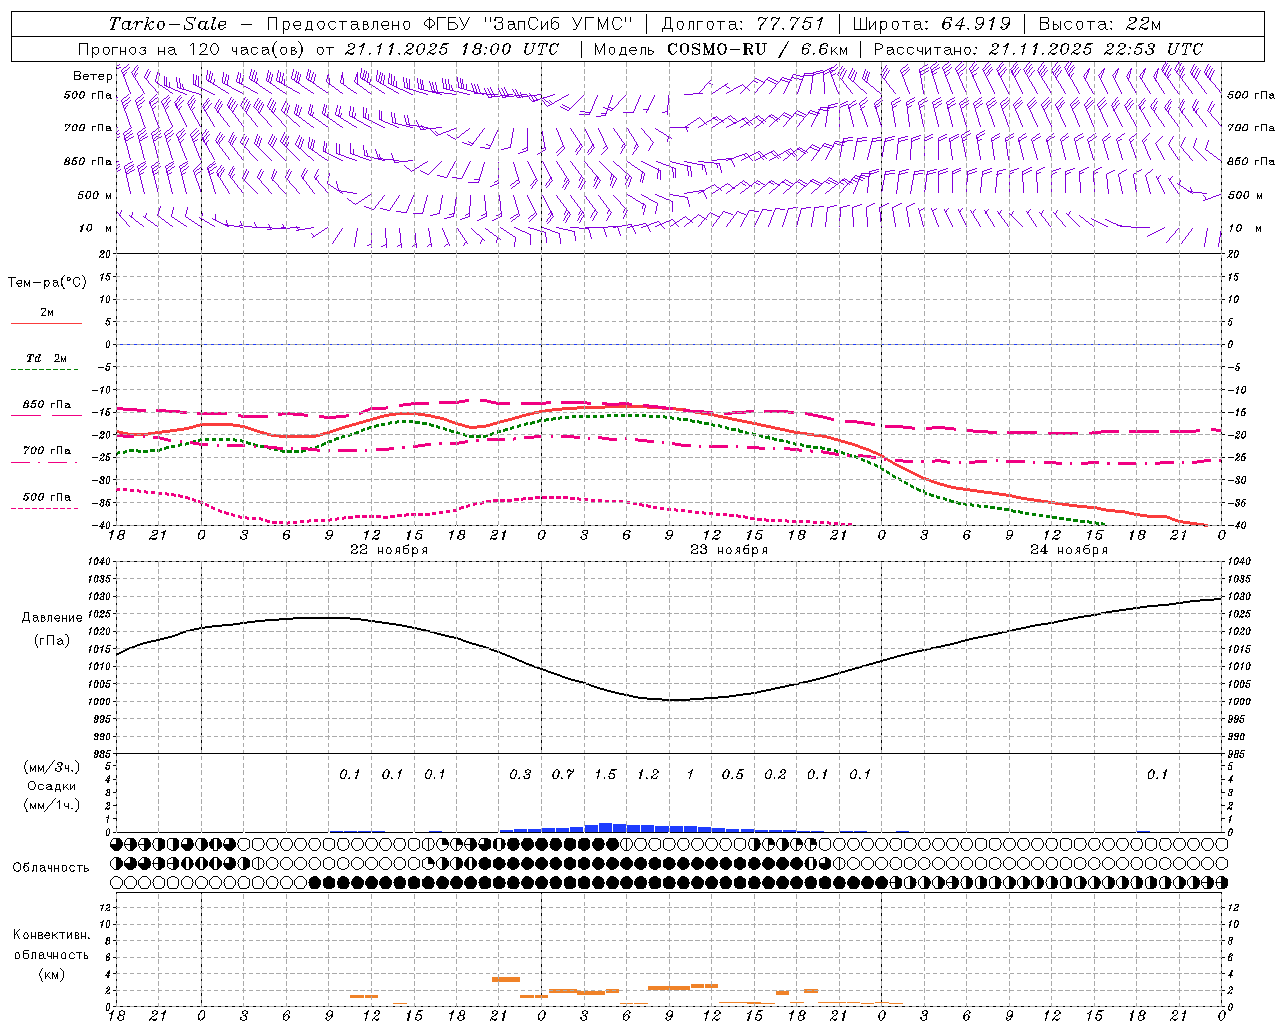The image size is (1280, 1024).
Task: Select the 700 гПа temperature legend entry
Action: [46, 455]
